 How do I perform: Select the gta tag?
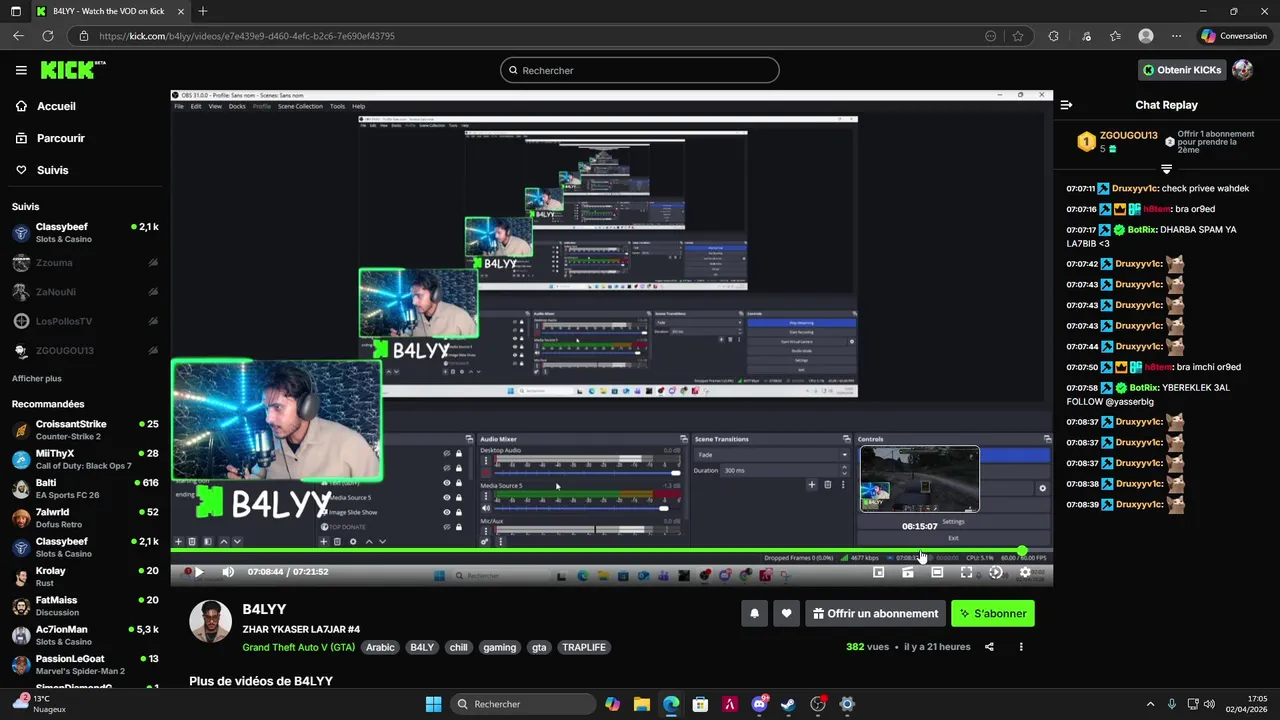(x=539, y=648)
